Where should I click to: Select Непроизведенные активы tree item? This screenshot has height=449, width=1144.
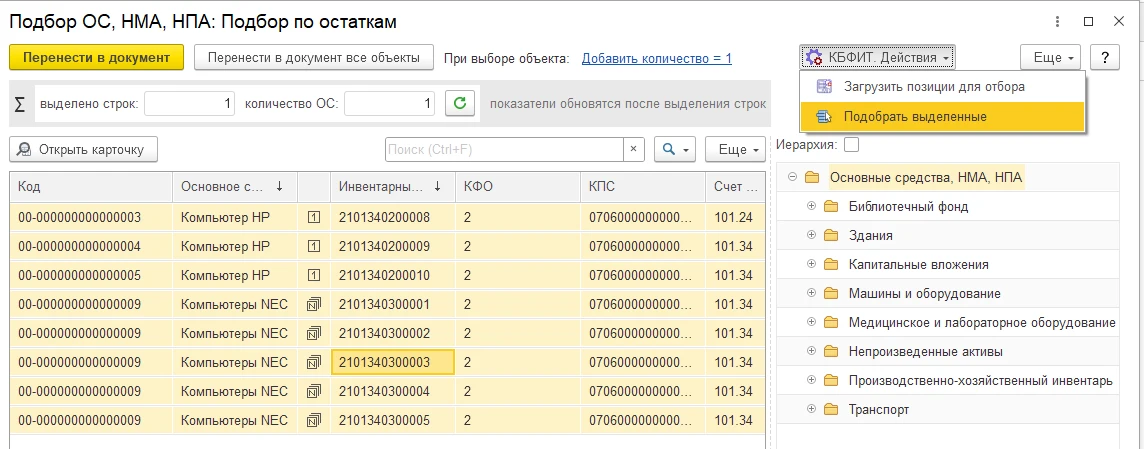pyautogui.click(x=925, y=351)
